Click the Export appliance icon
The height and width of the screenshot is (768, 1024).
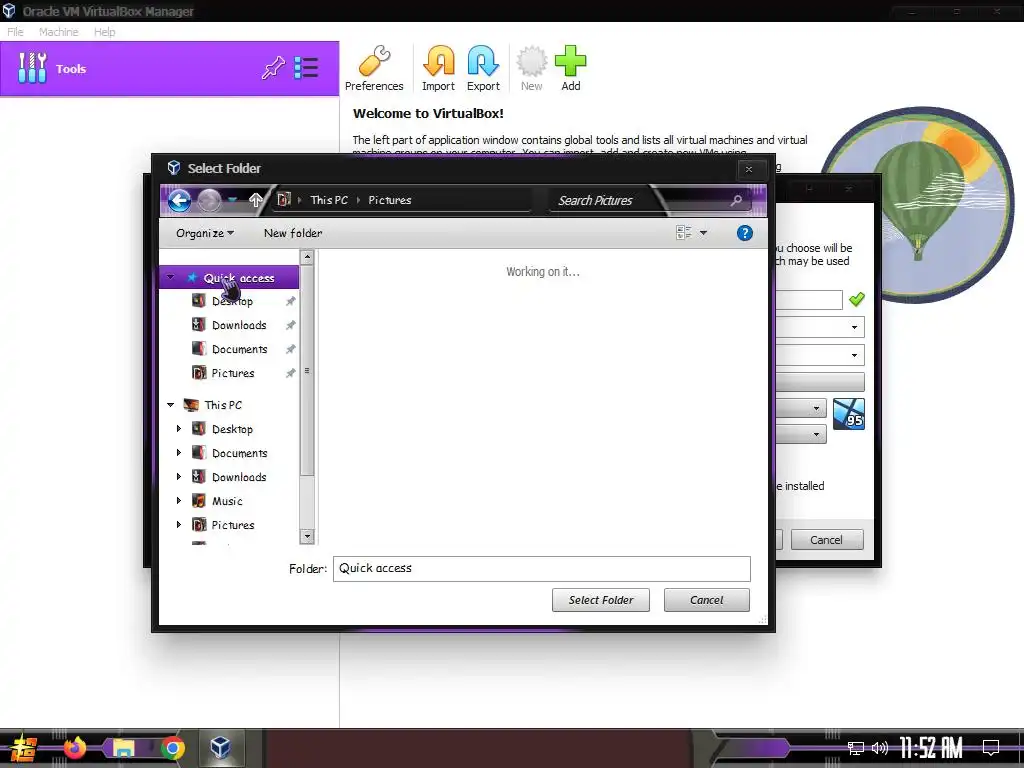pos(483,69)
